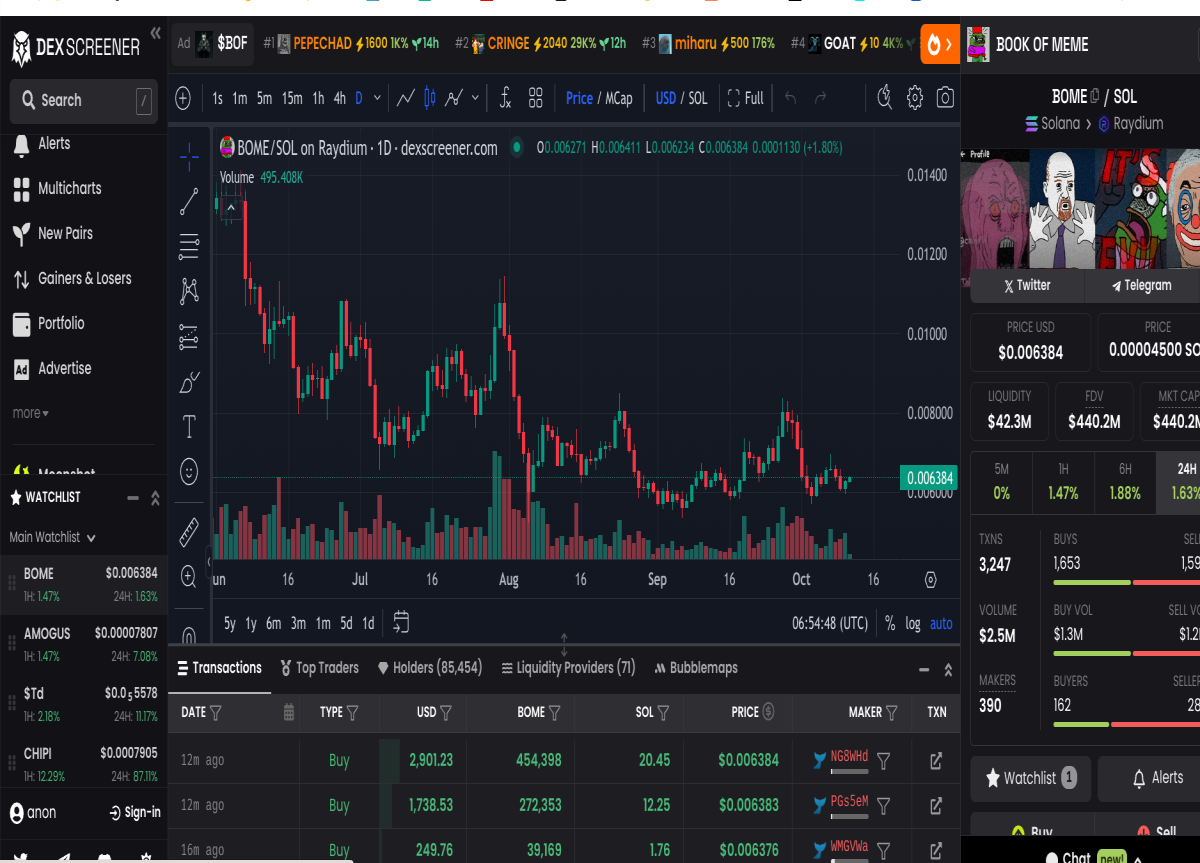Toggle chart to MCap view
This screenshot has height=863, width=1200.
coord(619,98)
